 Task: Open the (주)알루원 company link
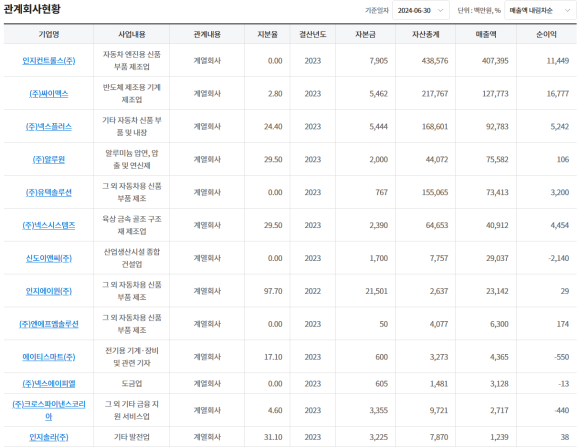(x=49, y=159)
